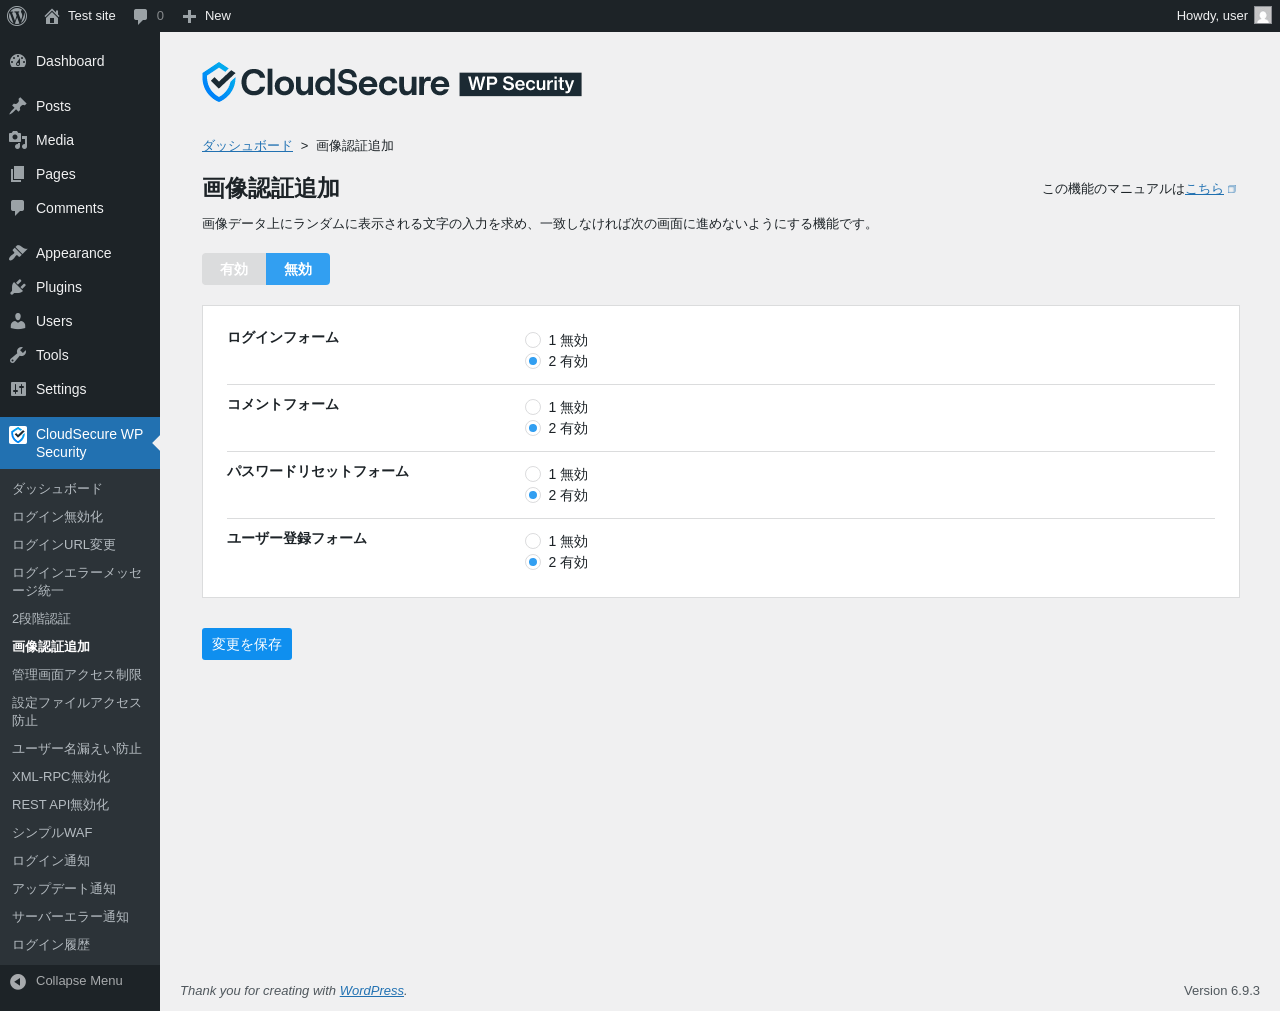Viewport: 1280px width, 1011px height.
Task: Open Plugins via the plug icon
Action: [x=18, y=287]
